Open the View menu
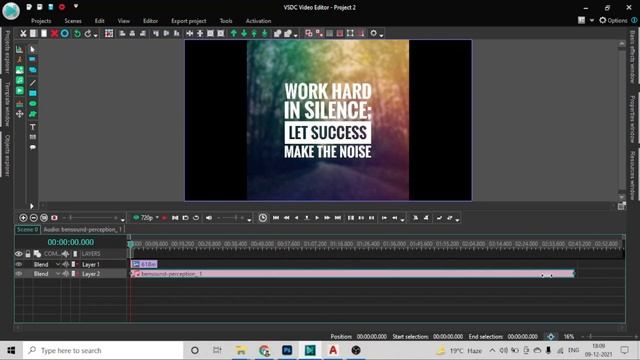 click(x=124, y=21)
